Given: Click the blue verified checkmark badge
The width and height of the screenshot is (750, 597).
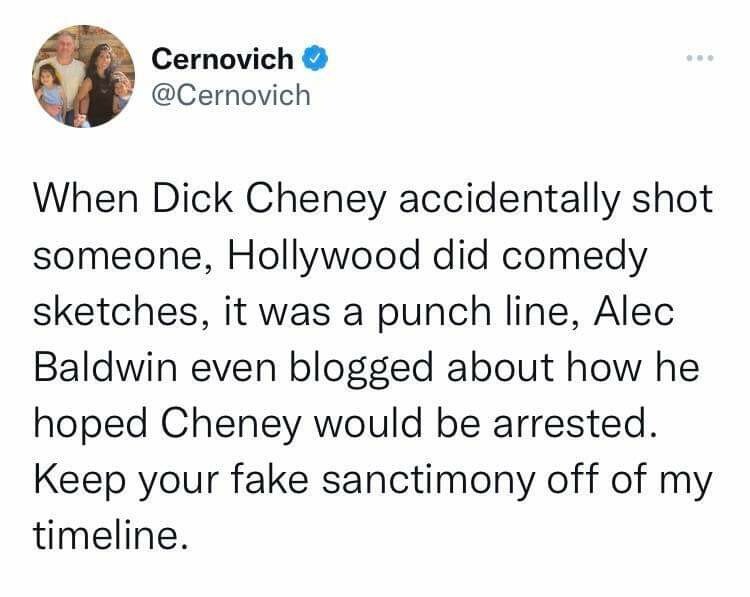Looking at the screenshot, I should (314, 59).
